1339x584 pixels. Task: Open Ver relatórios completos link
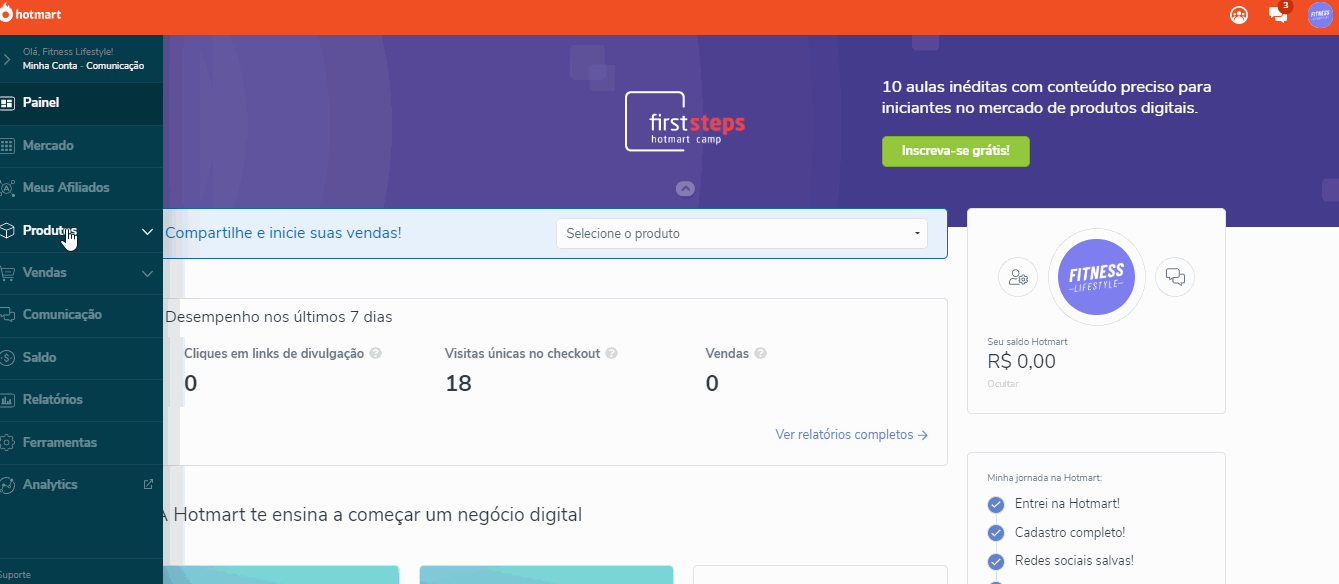852,435
